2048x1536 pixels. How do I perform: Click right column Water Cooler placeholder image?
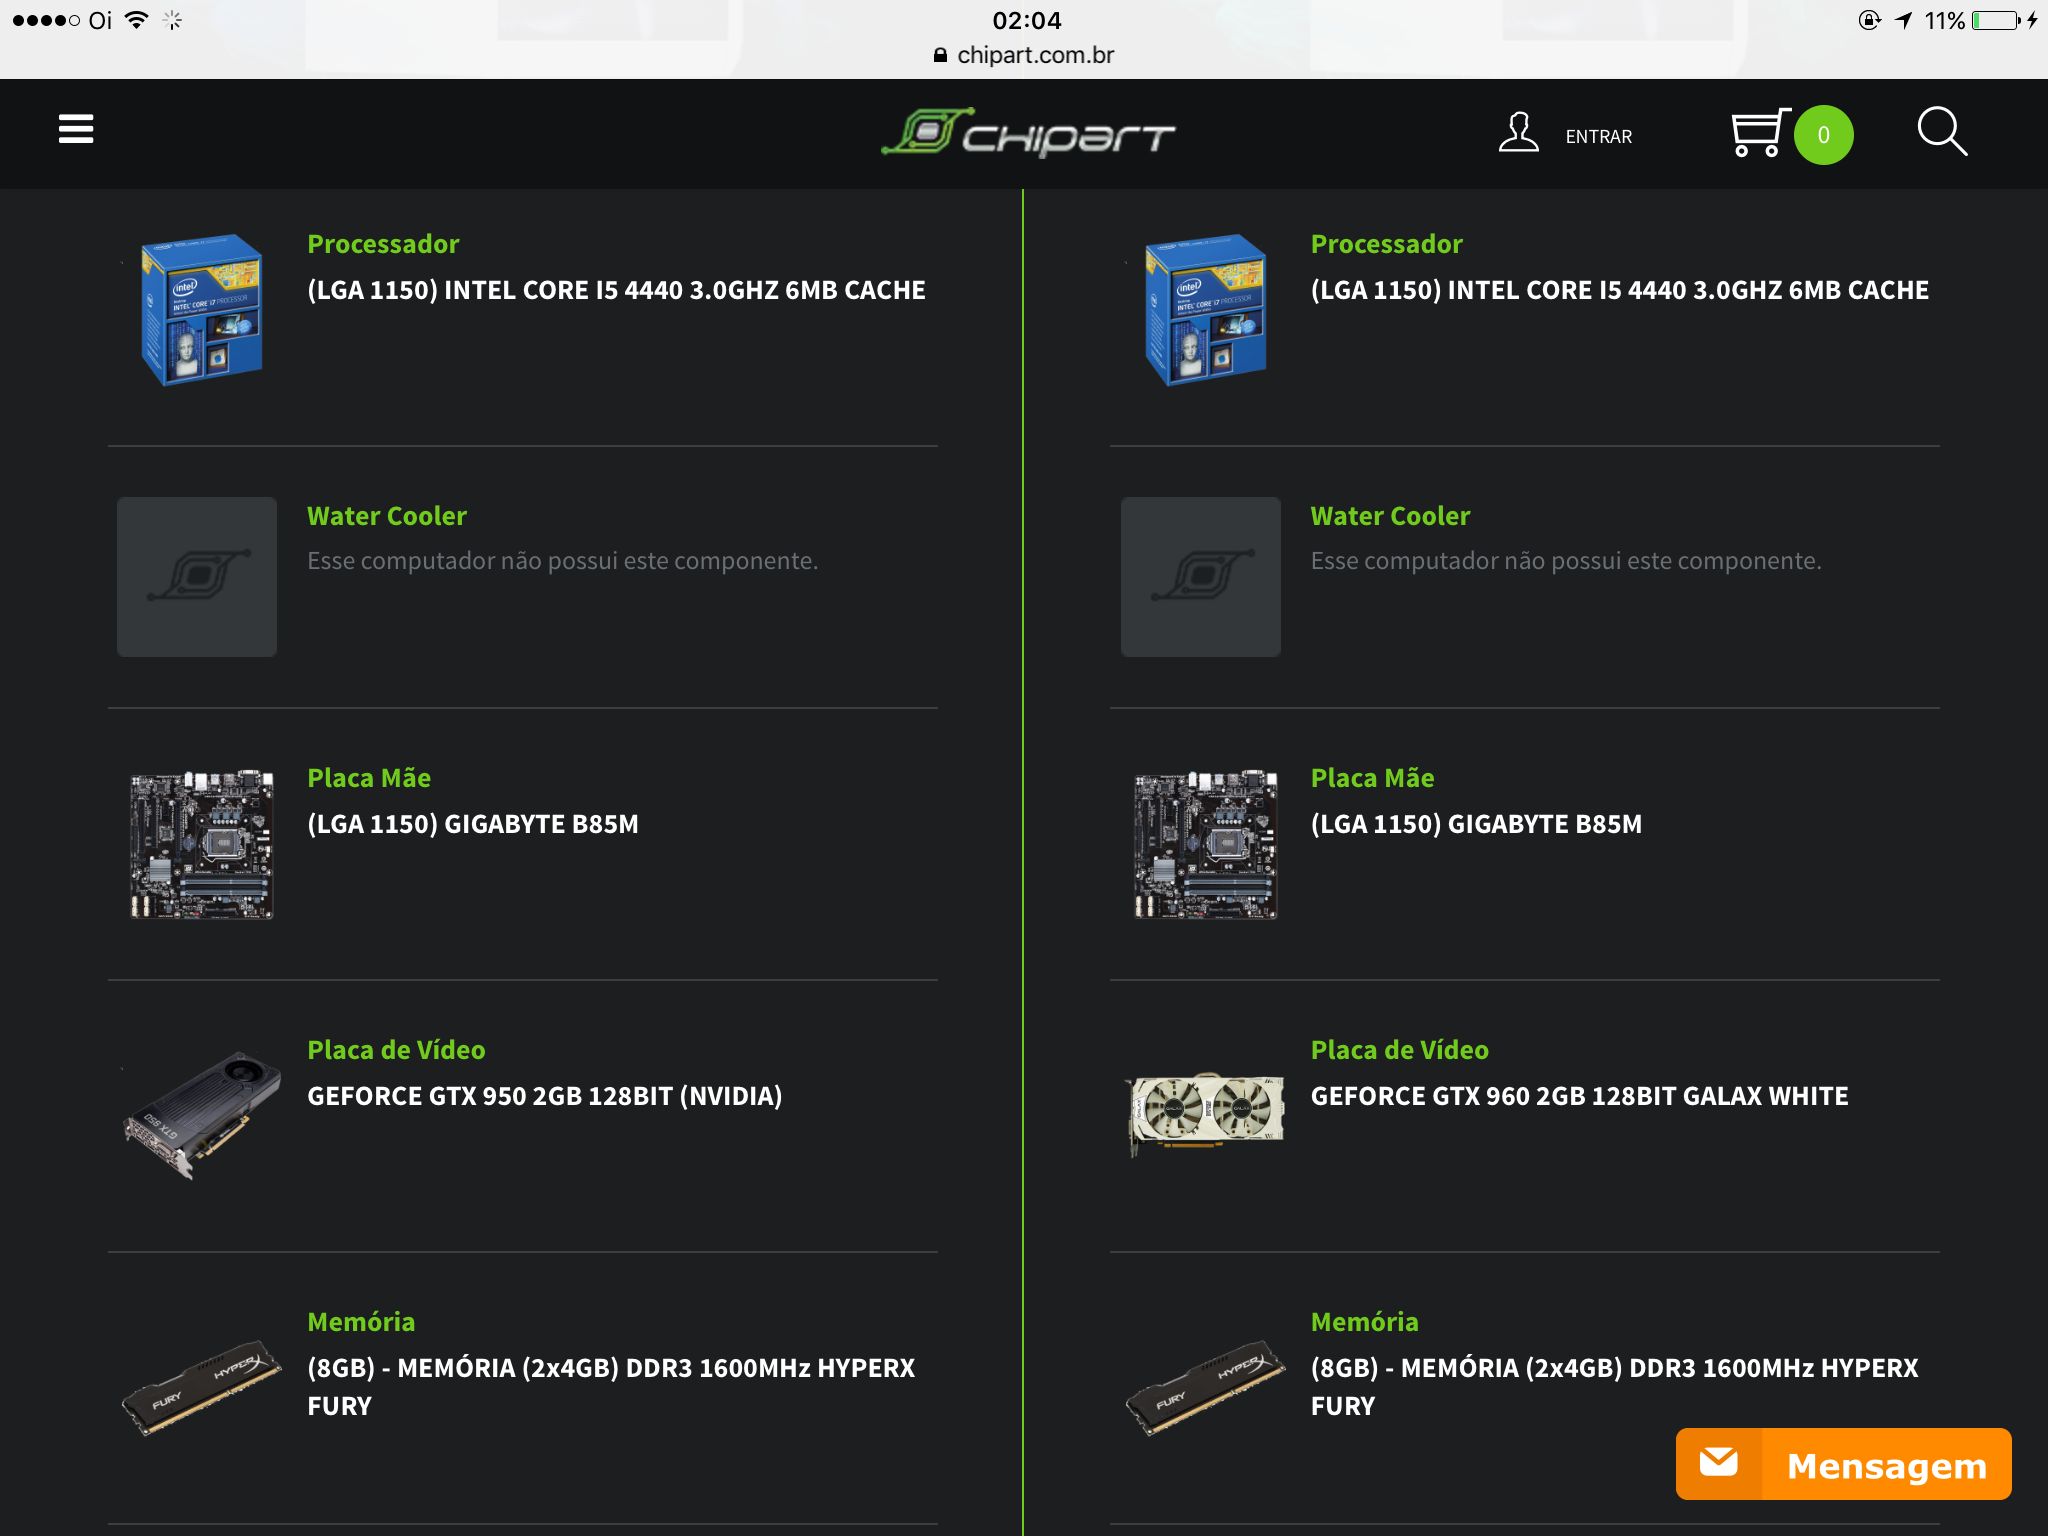pos(1201,577)
